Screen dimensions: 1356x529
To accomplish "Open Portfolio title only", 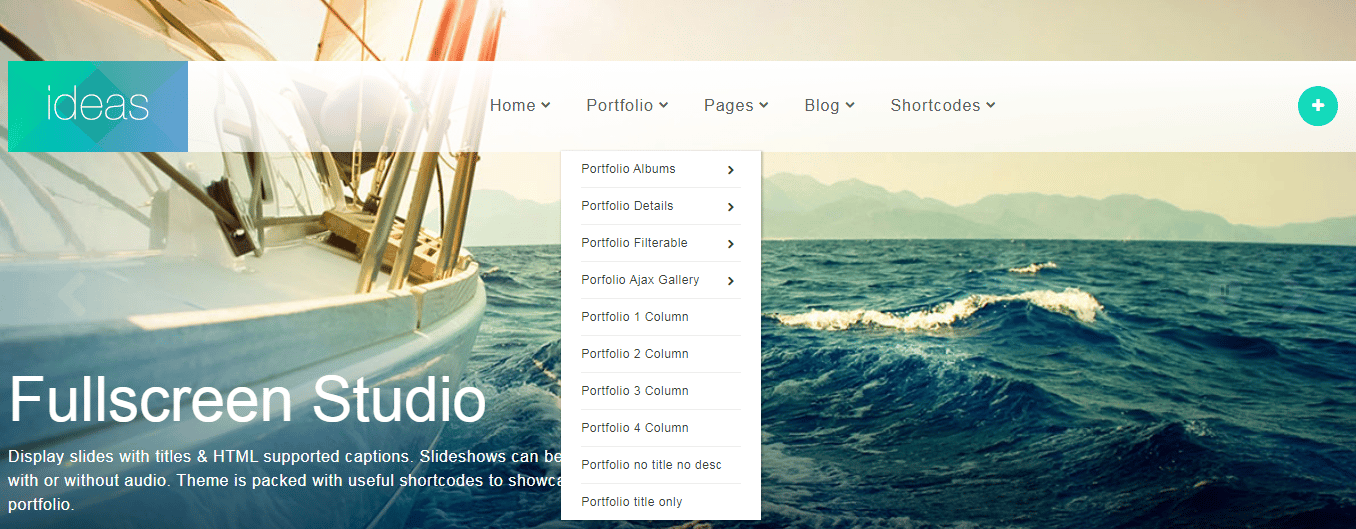I will click(632, 502).
